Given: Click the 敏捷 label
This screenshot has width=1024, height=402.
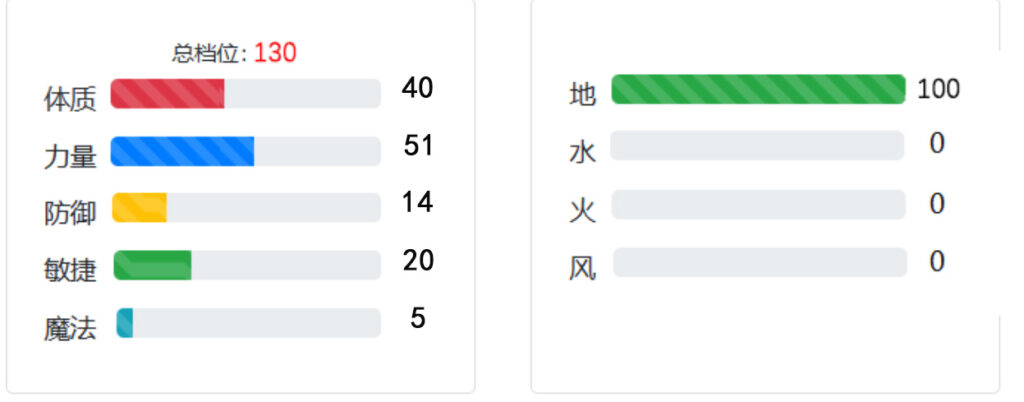Looking at the screenshot, I should (x=70, y=271).
